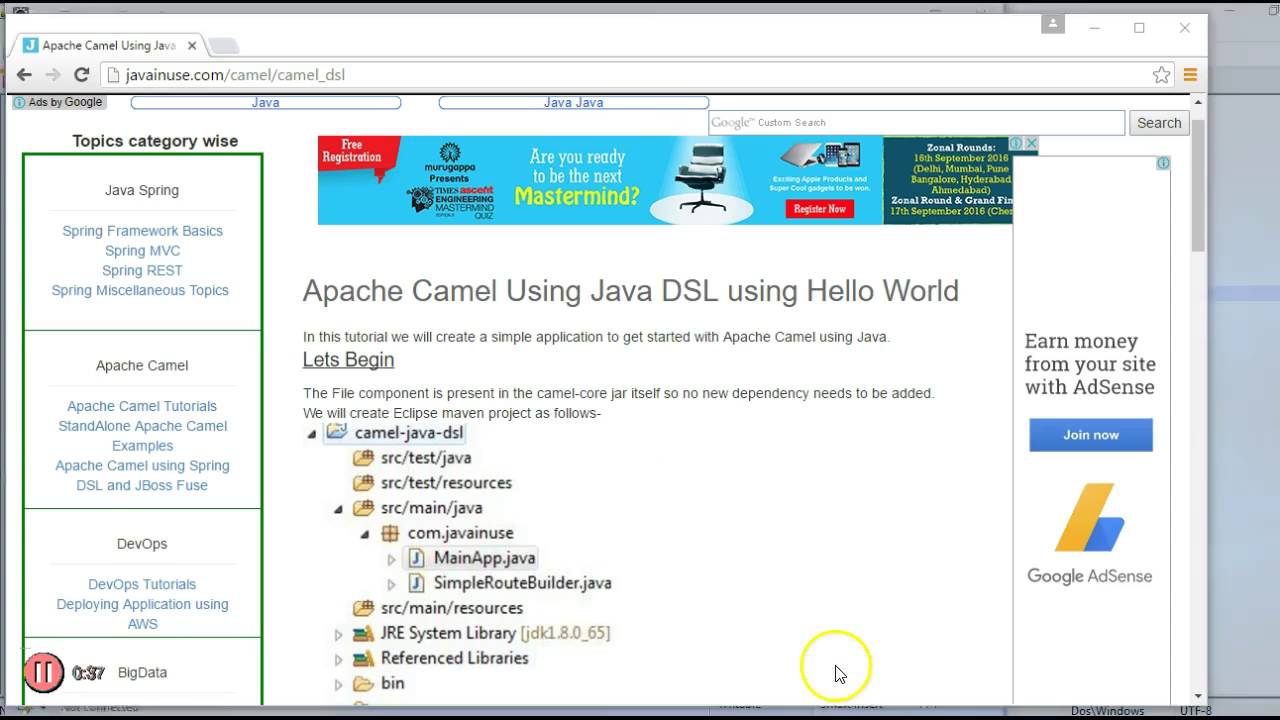Open Spring MVC link
The image size is (1280, 720).
click(142, 251)
